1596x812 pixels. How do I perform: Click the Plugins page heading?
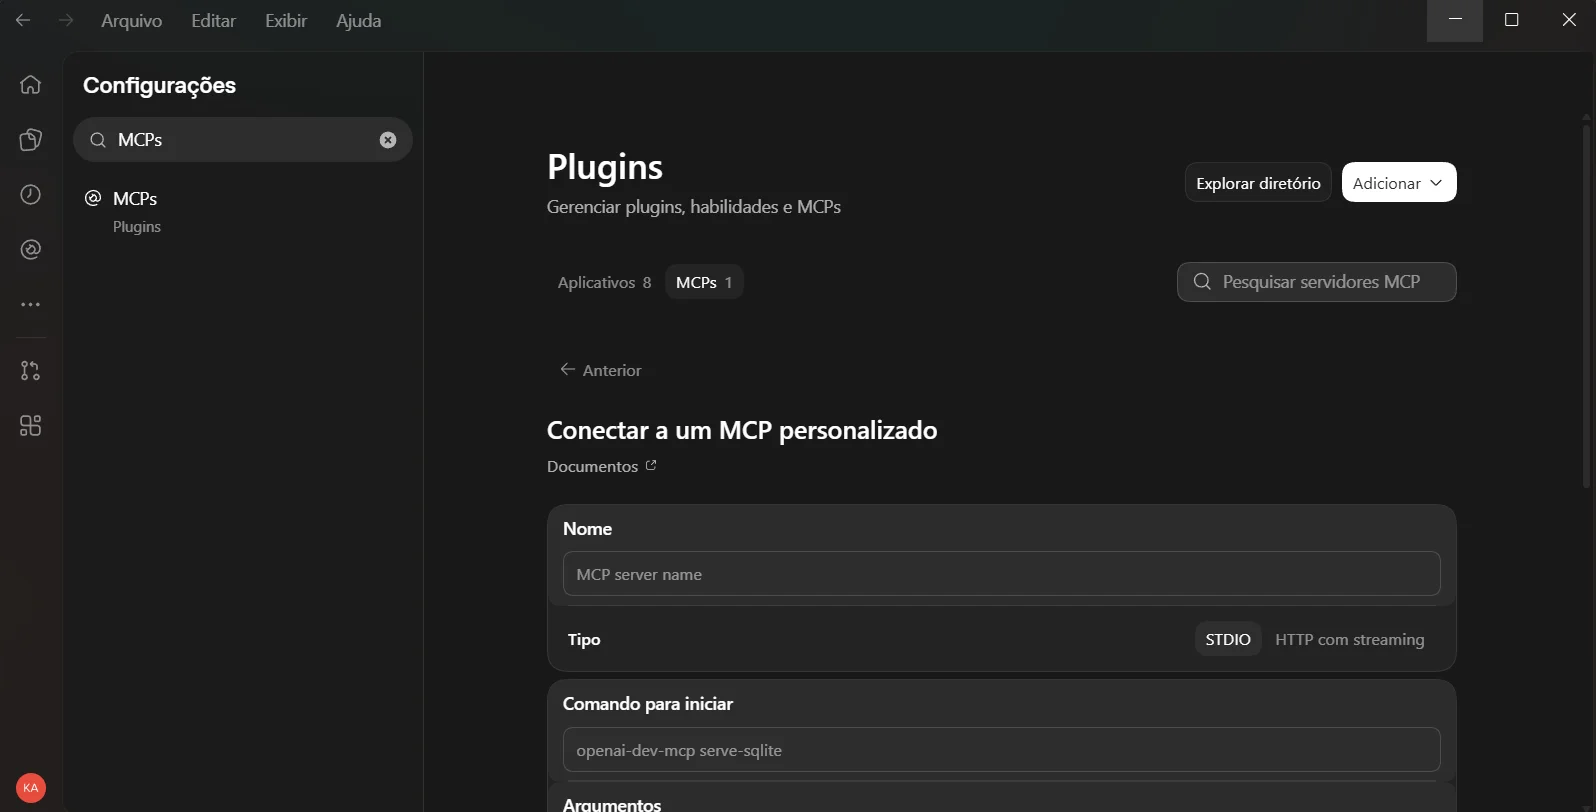[x=605, y=167]
